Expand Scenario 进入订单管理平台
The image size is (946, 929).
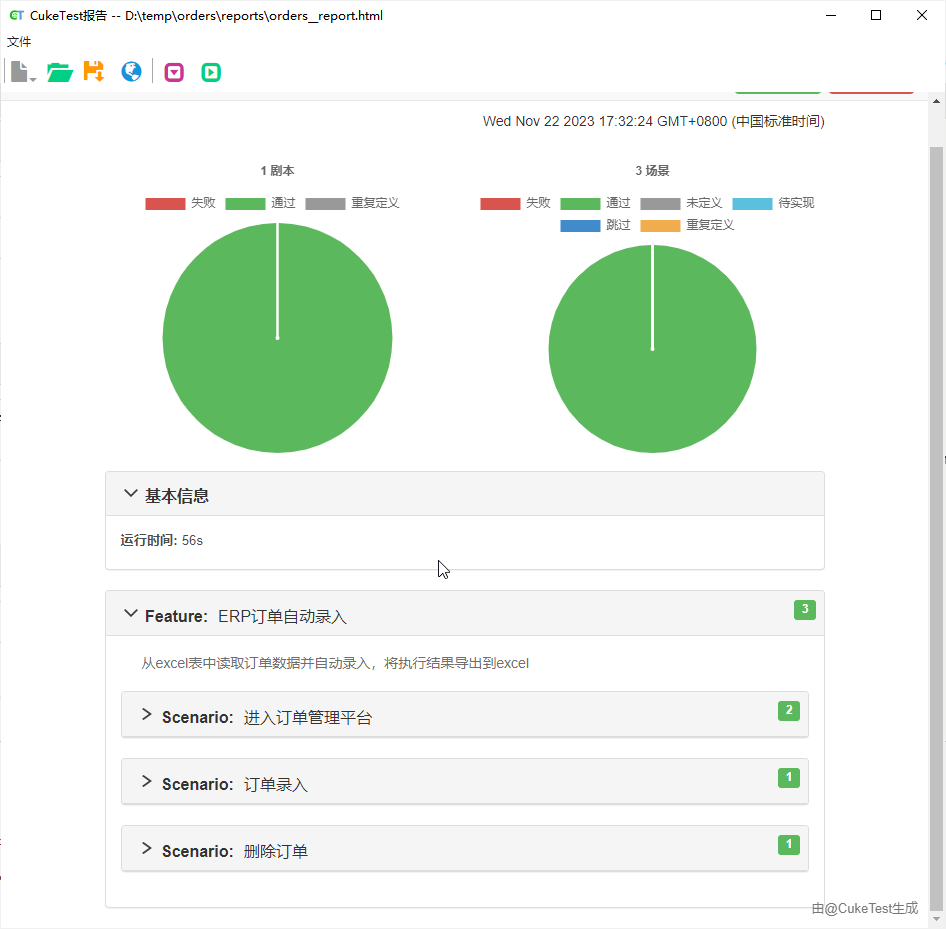(x=146, y=715)
